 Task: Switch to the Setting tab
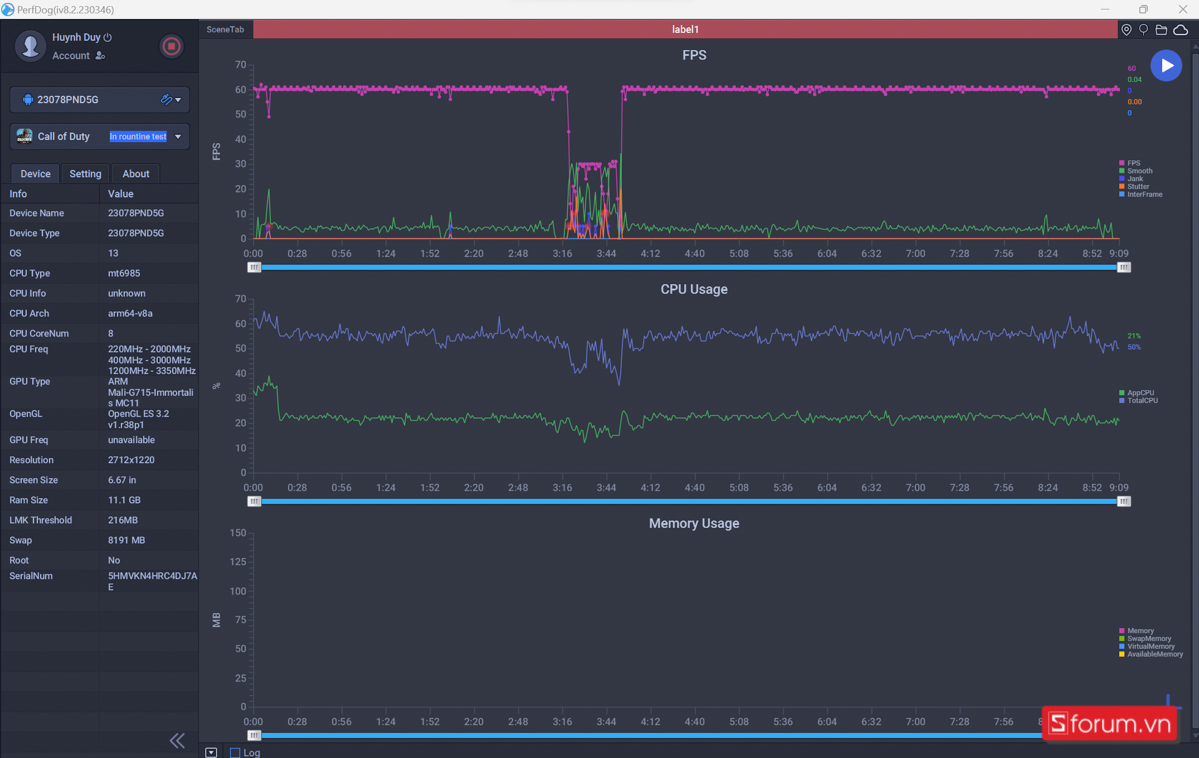[85, 174]
